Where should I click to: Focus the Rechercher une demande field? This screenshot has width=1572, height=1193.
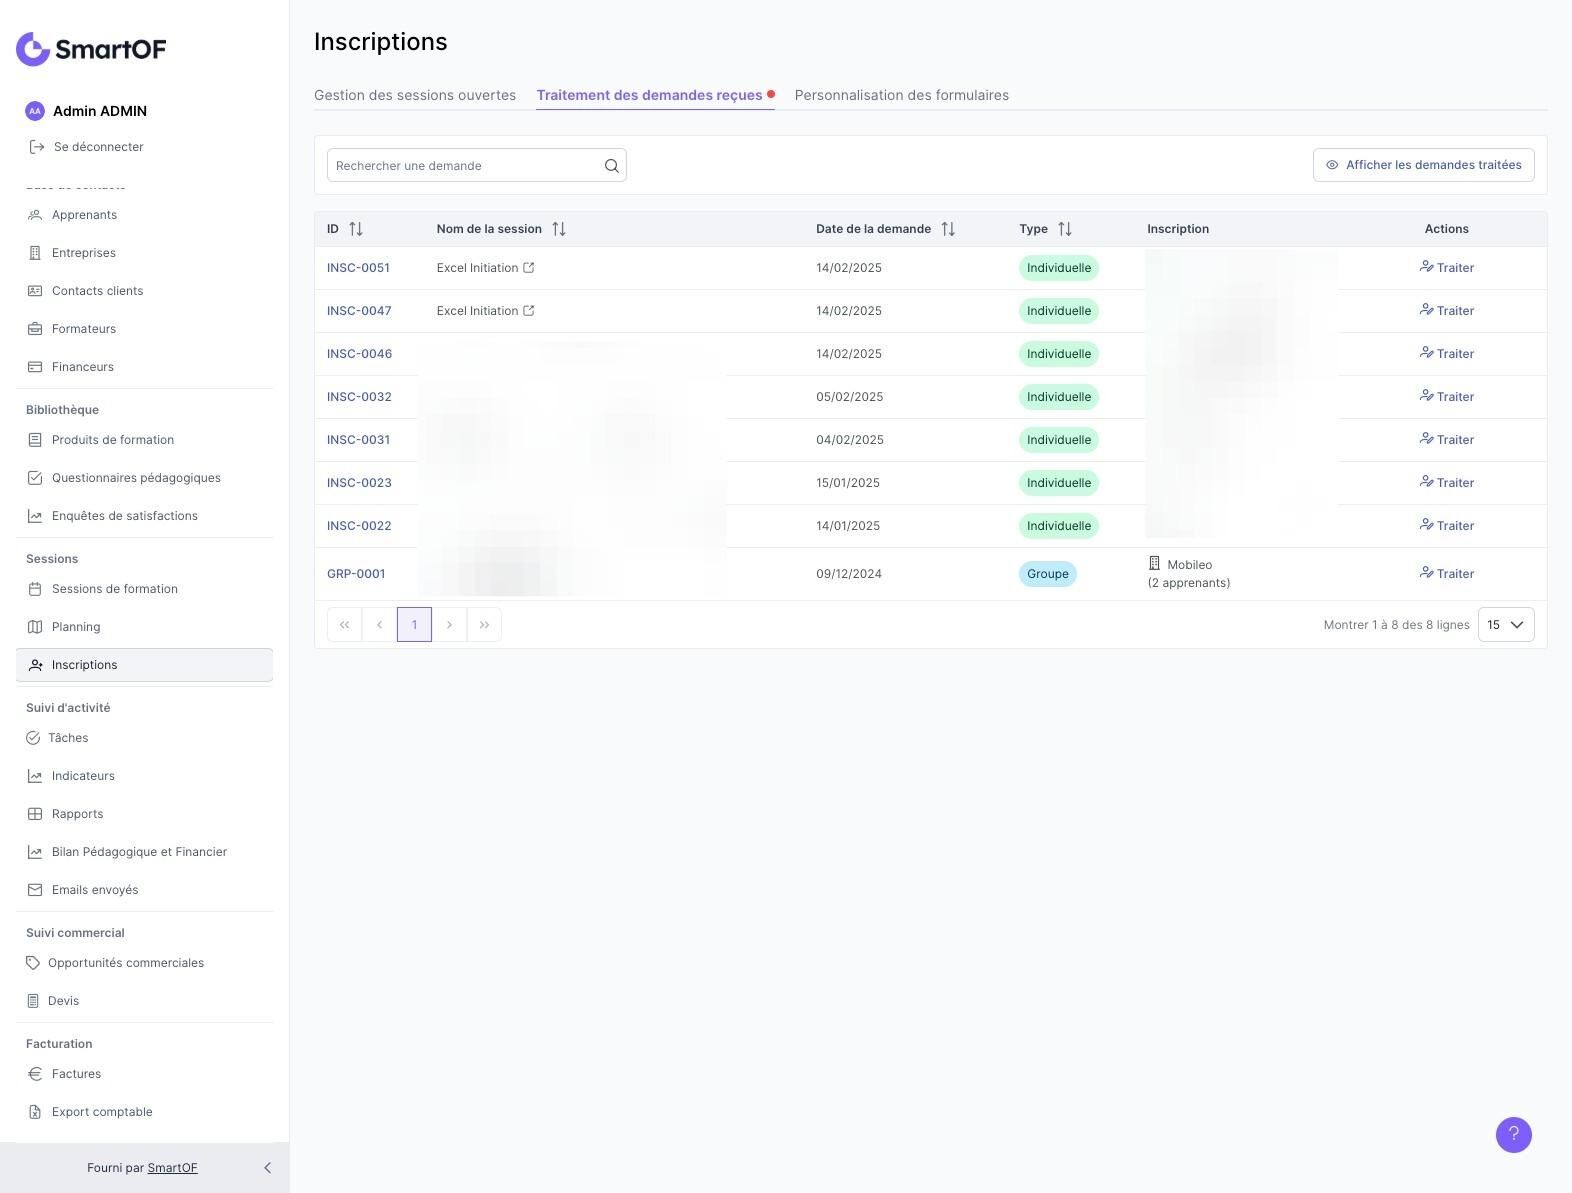point(477,166)
